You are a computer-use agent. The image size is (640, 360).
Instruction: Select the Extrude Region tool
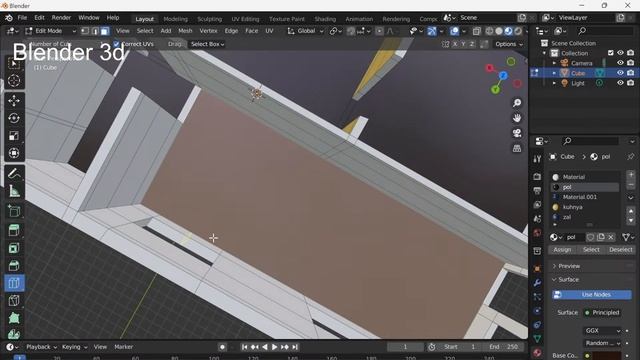[14, 231]
